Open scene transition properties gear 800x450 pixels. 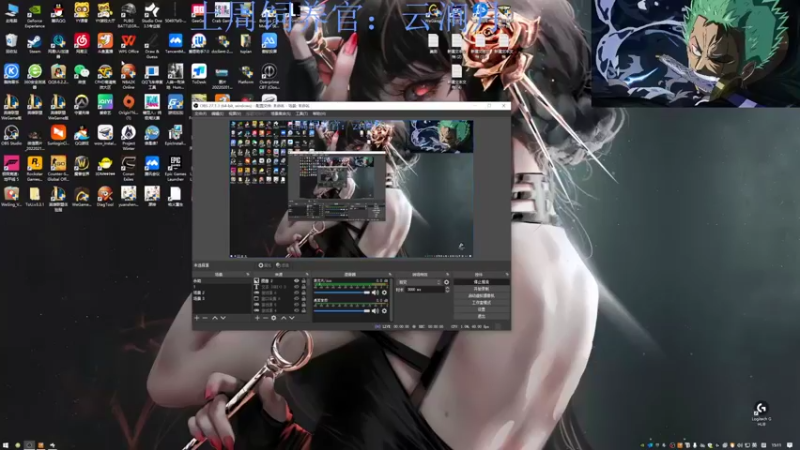(446, 282)
